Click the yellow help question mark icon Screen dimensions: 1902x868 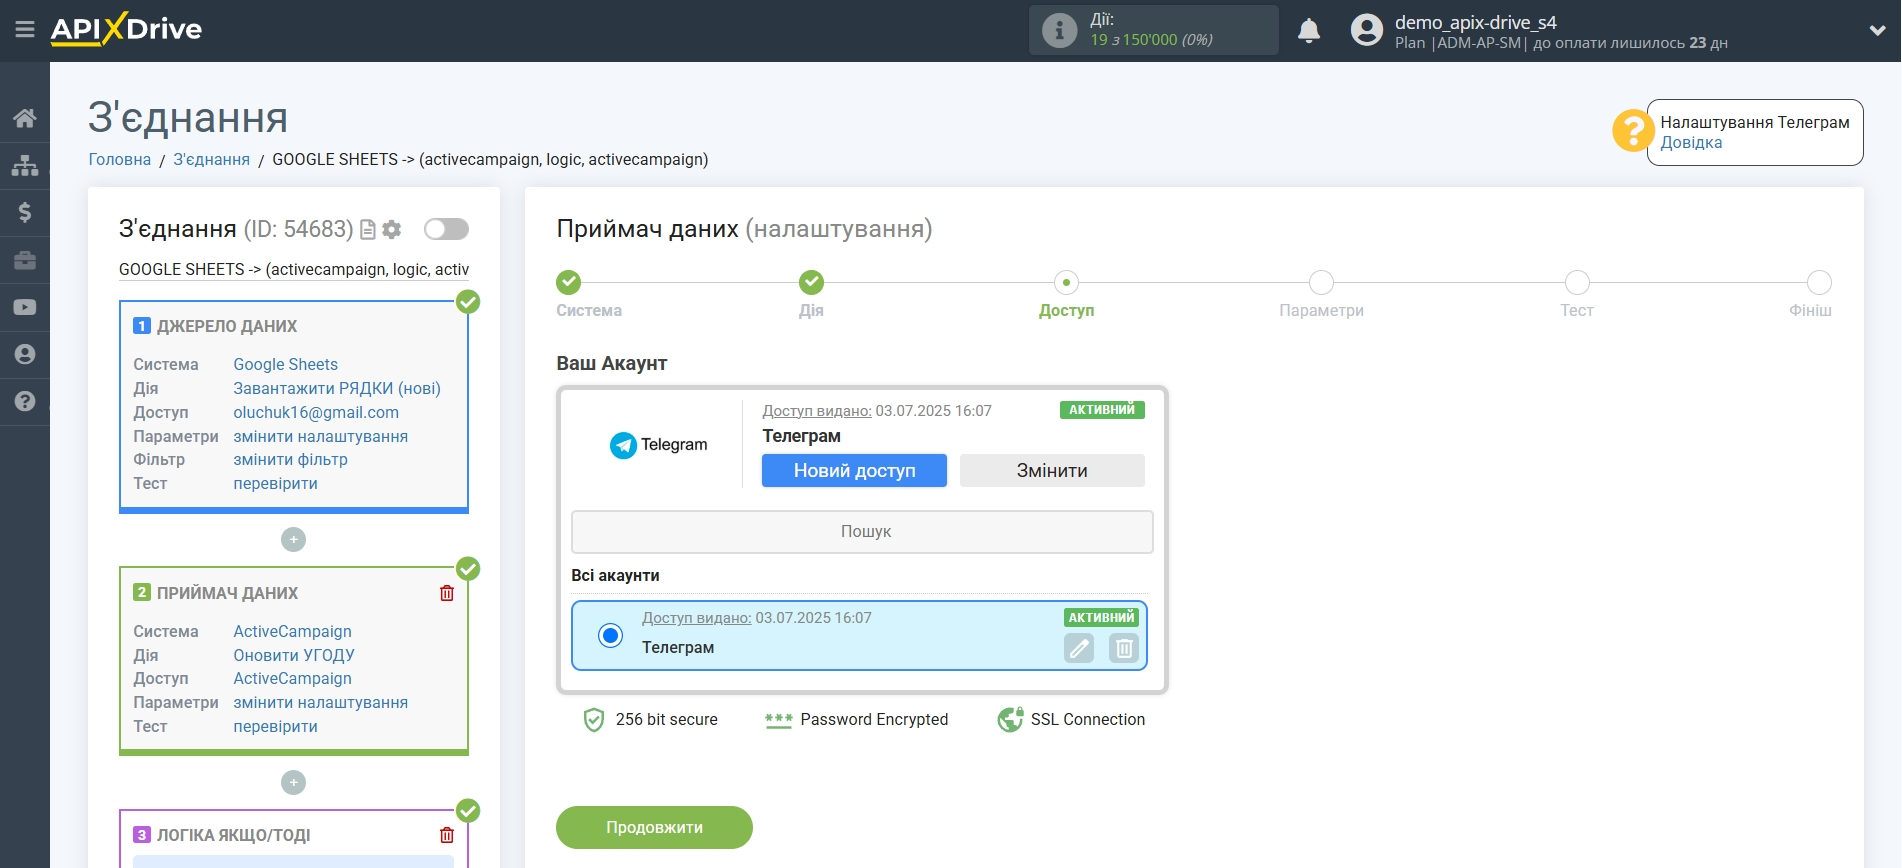(x=1632, y=131)
